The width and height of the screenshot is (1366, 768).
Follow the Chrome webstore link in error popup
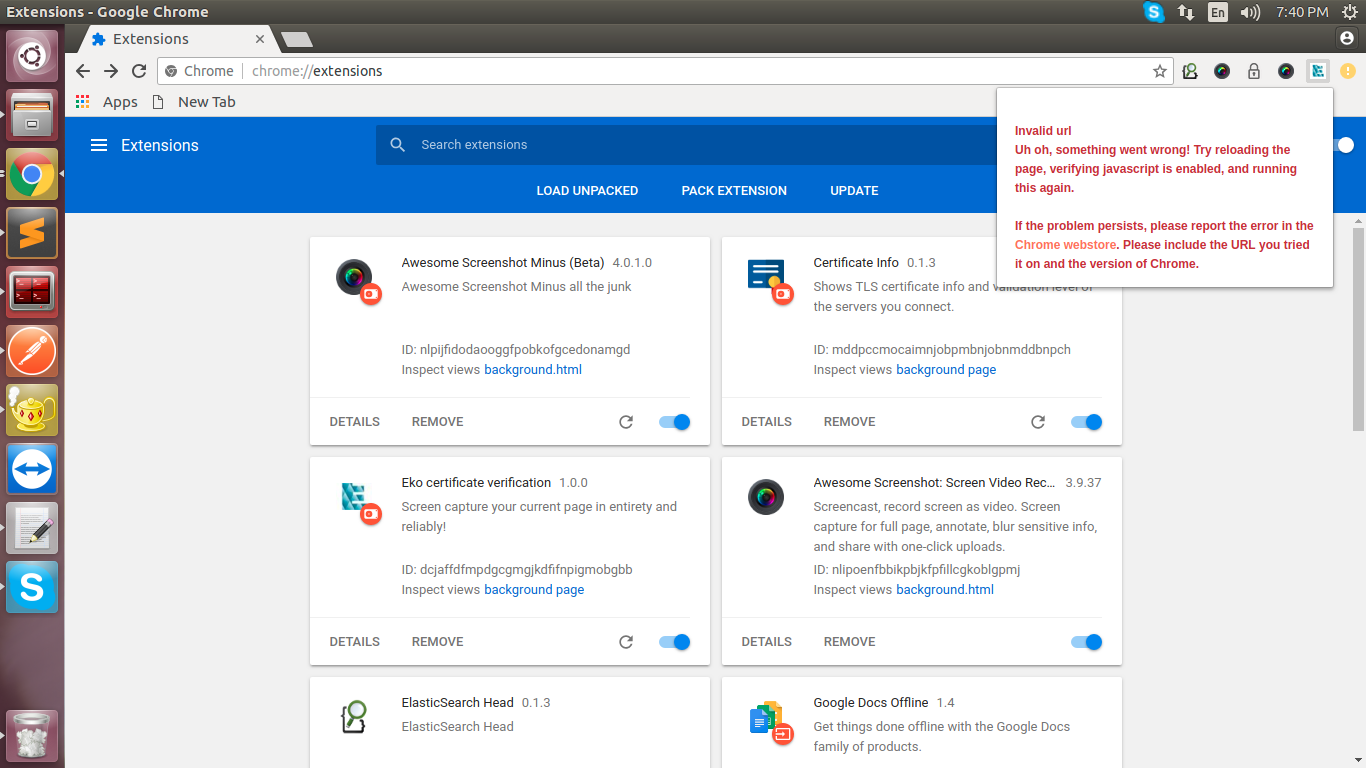pos(1066,245)
